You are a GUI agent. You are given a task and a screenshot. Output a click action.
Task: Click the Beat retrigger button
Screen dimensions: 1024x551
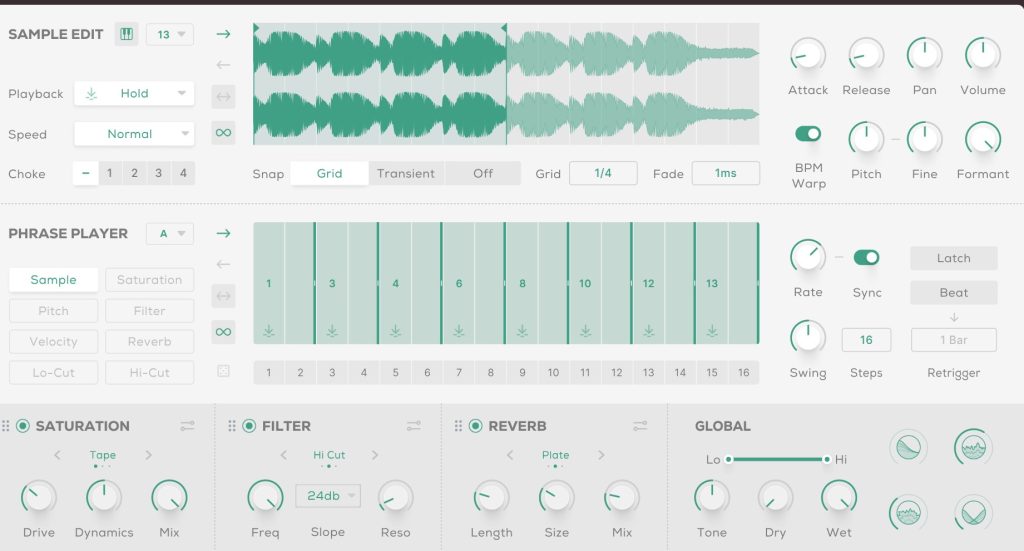click(953, 293)
